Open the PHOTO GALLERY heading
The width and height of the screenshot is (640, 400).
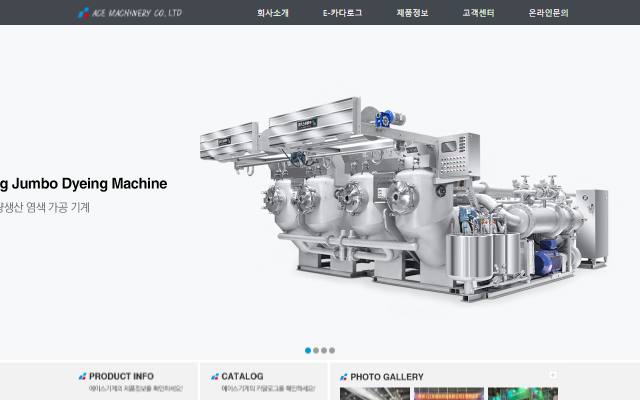coord(387,376)
